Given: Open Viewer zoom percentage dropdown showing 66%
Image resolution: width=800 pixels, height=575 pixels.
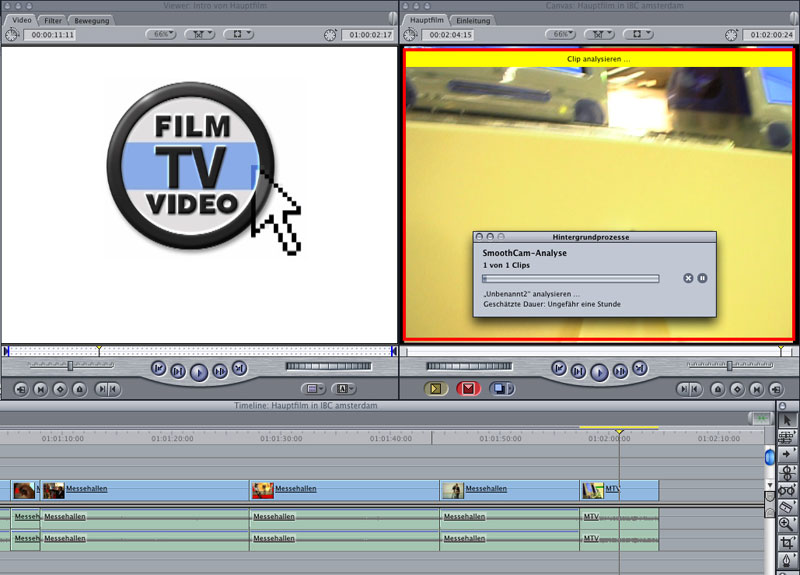Looking at the screenshot, I should [161, 34].
